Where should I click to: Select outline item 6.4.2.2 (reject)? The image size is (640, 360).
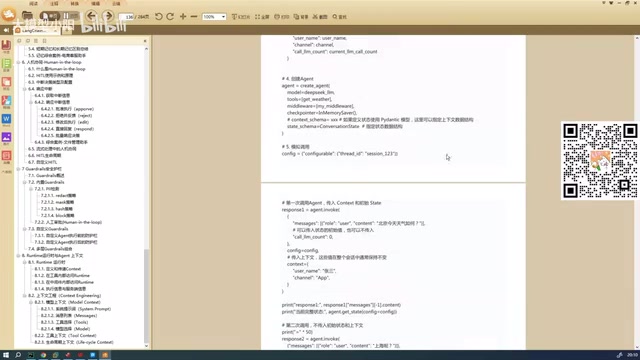(x=67, y=116)
